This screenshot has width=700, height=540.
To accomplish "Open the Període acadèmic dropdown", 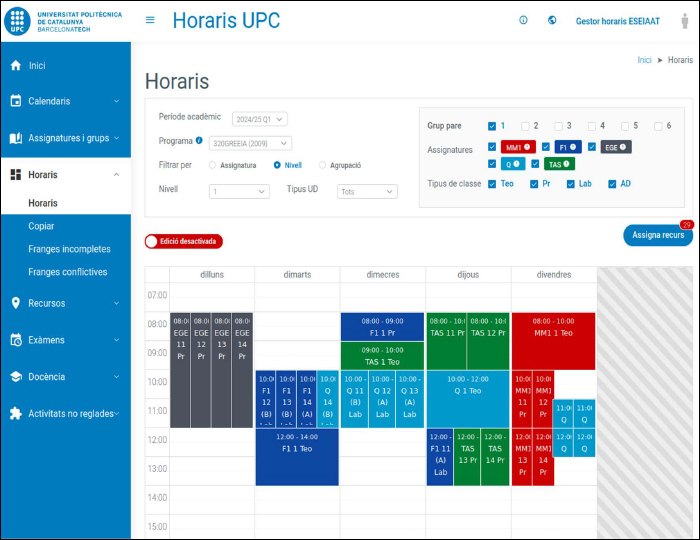I will (x=260, y=118).
